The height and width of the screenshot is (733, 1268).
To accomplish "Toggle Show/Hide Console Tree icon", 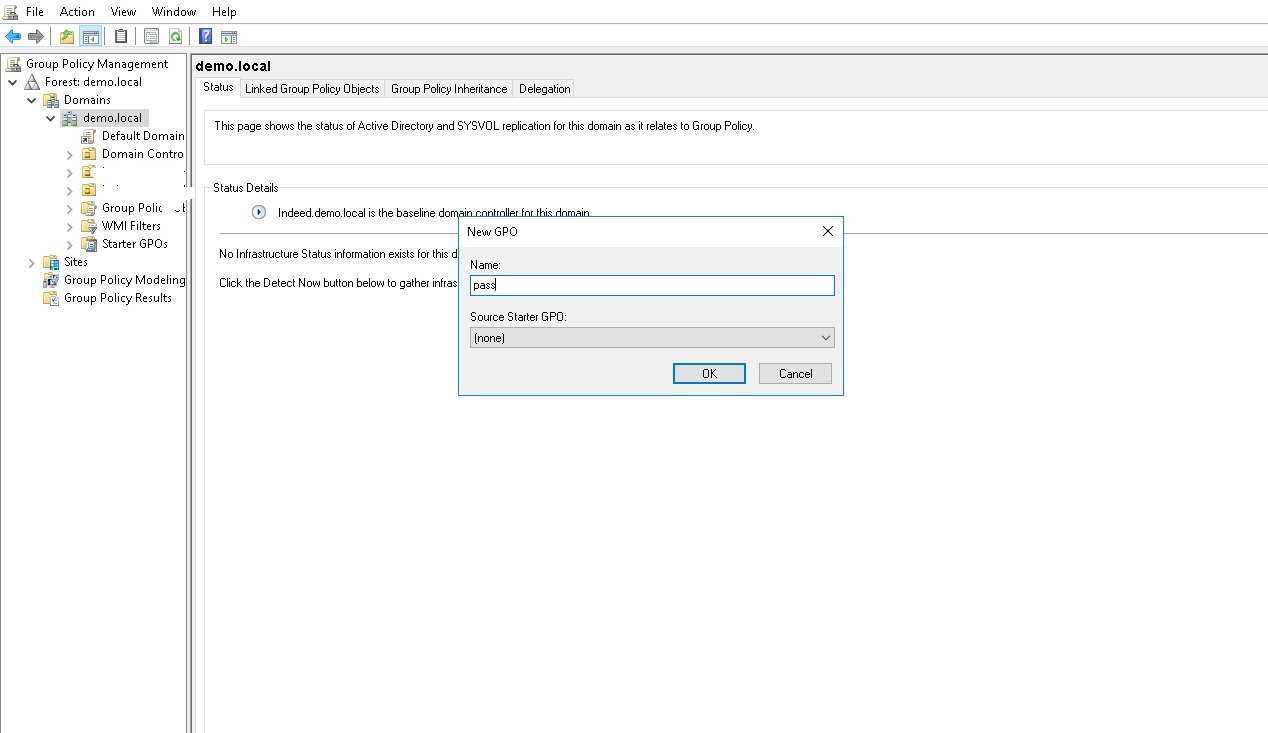I will pos(90,37).
